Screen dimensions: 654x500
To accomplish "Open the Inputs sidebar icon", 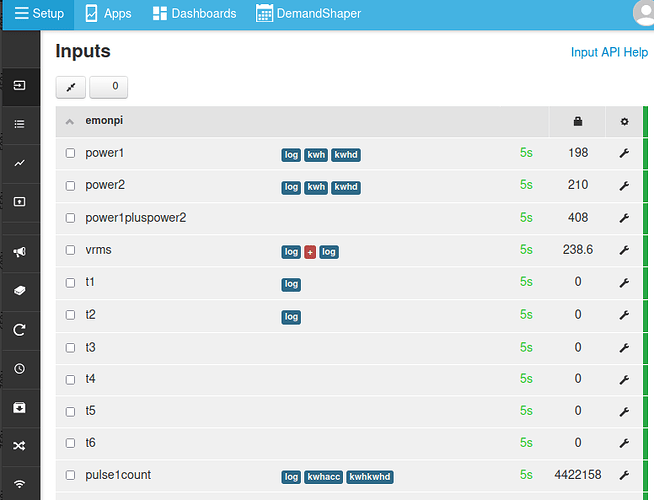I will point(19,87).
